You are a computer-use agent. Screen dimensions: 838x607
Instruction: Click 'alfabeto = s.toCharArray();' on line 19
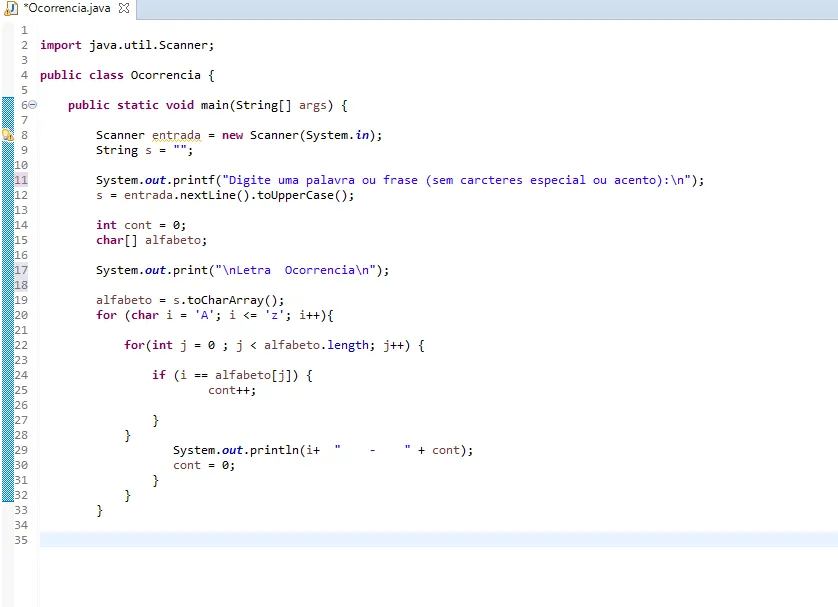[x=190, y=300]
